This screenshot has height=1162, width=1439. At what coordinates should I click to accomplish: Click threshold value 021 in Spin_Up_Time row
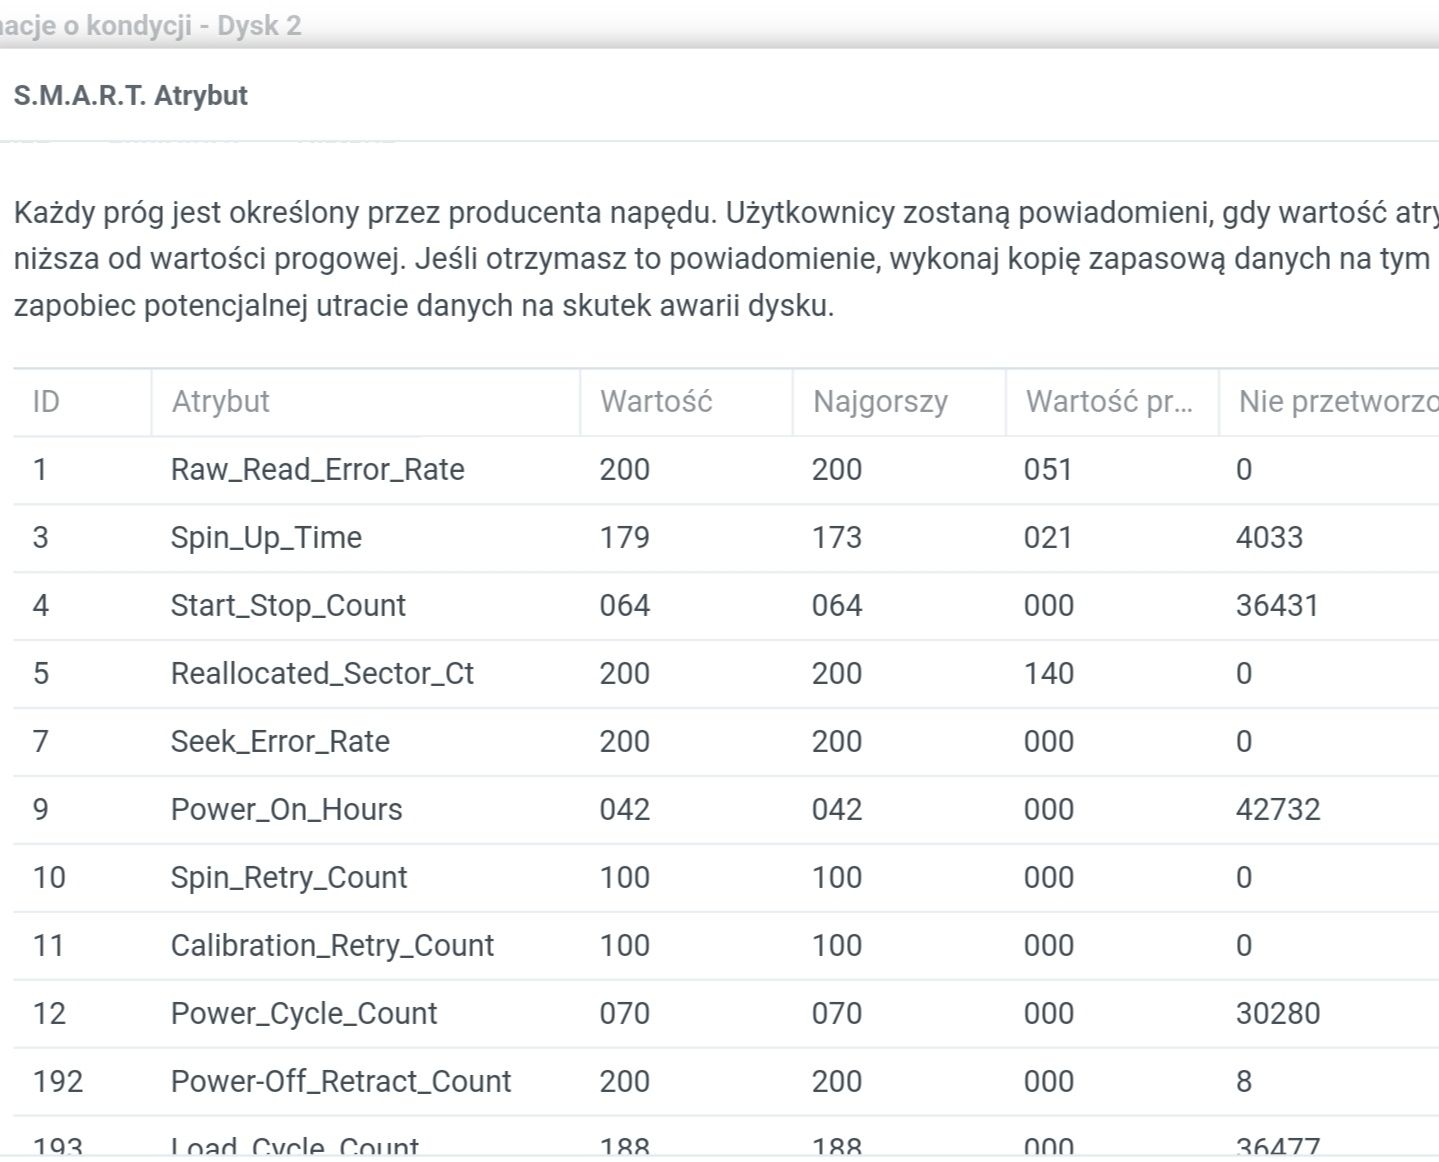click(1048, 538)
